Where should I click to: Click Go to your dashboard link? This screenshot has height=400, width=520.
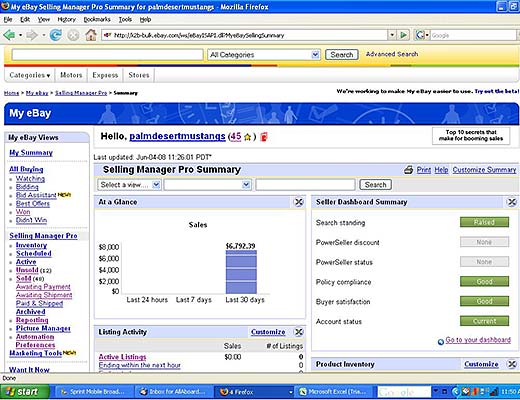tap(478, 340)
